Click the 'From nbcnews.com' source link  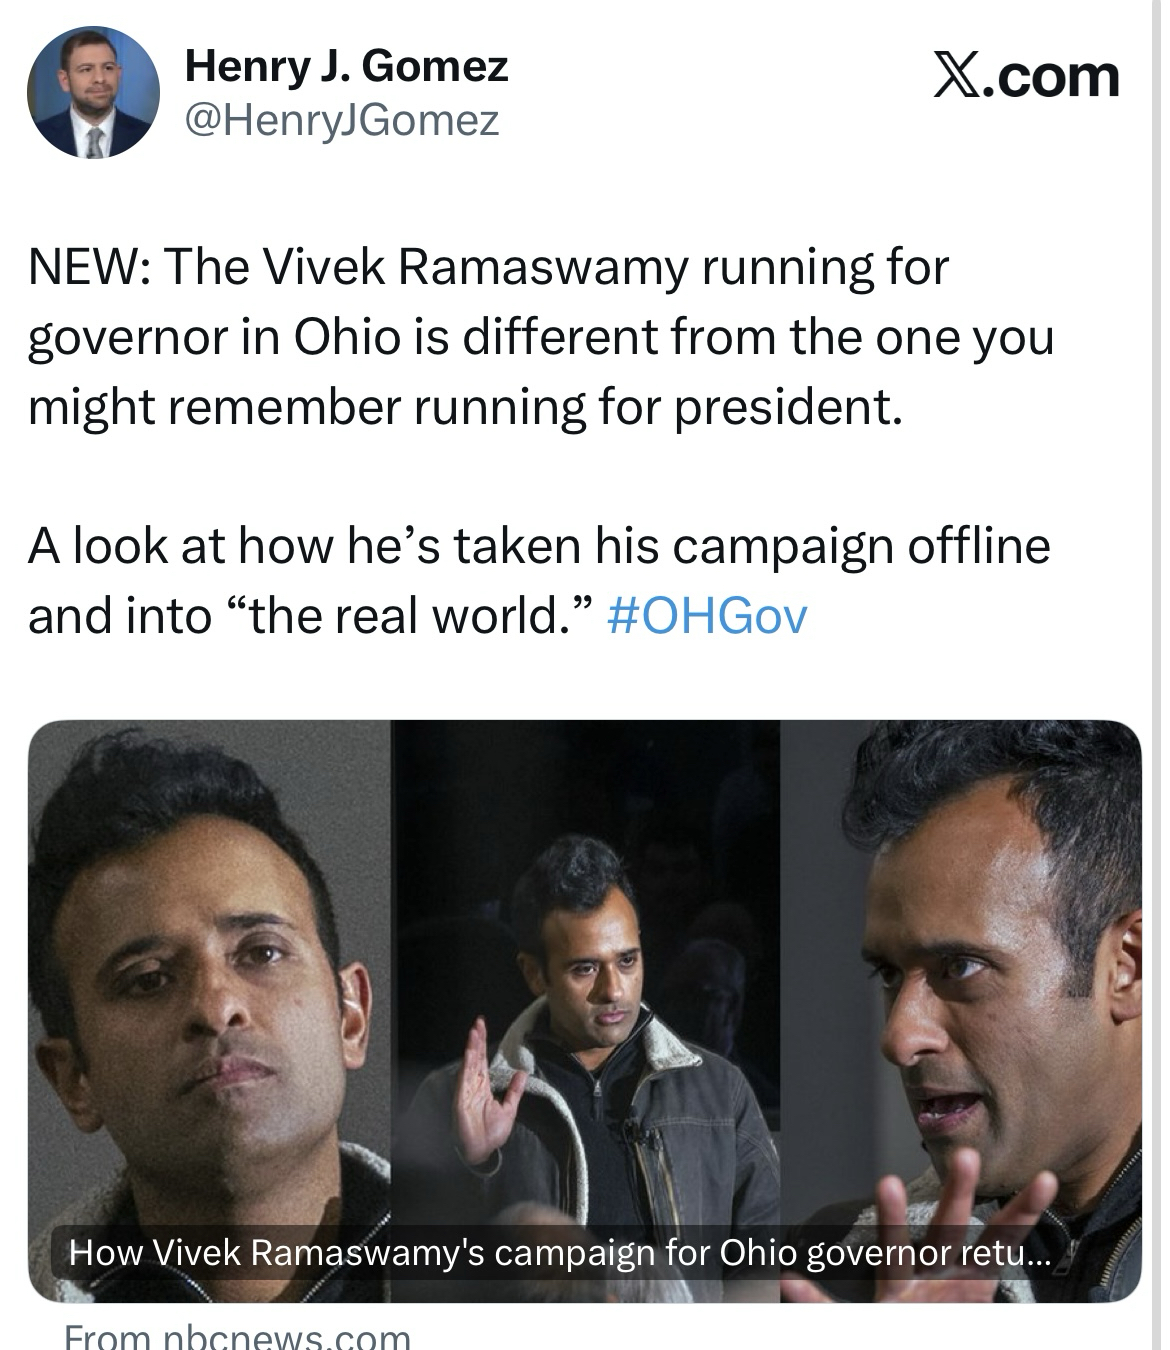pos(237,1336)
